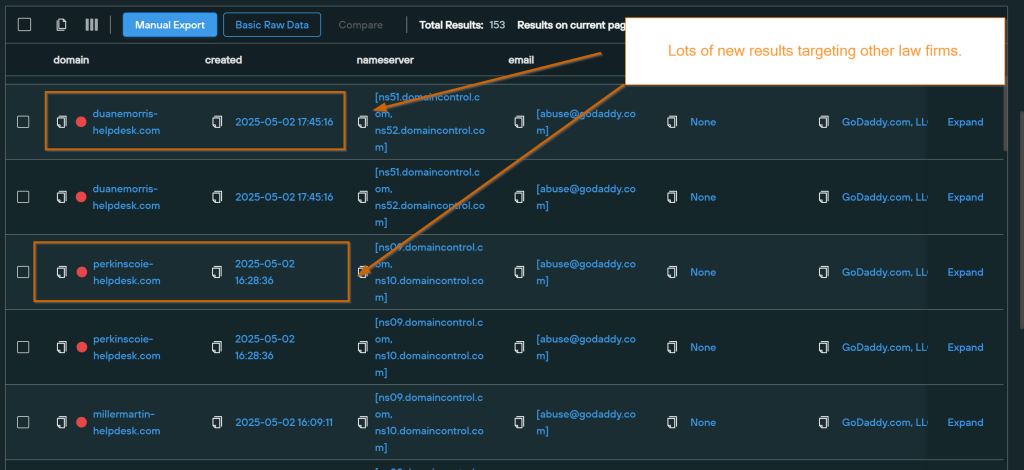Copy domain of second duanemorris-helpdesk.com row
The width and height of the screenshot is (1024, 470).
tap(61, 197)
